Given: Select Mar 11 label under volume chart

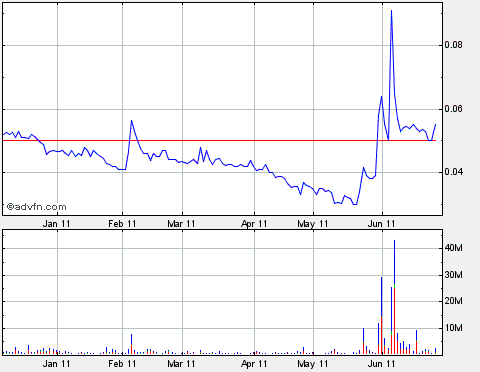Looking at the screenshot, I should coord(181,364).
